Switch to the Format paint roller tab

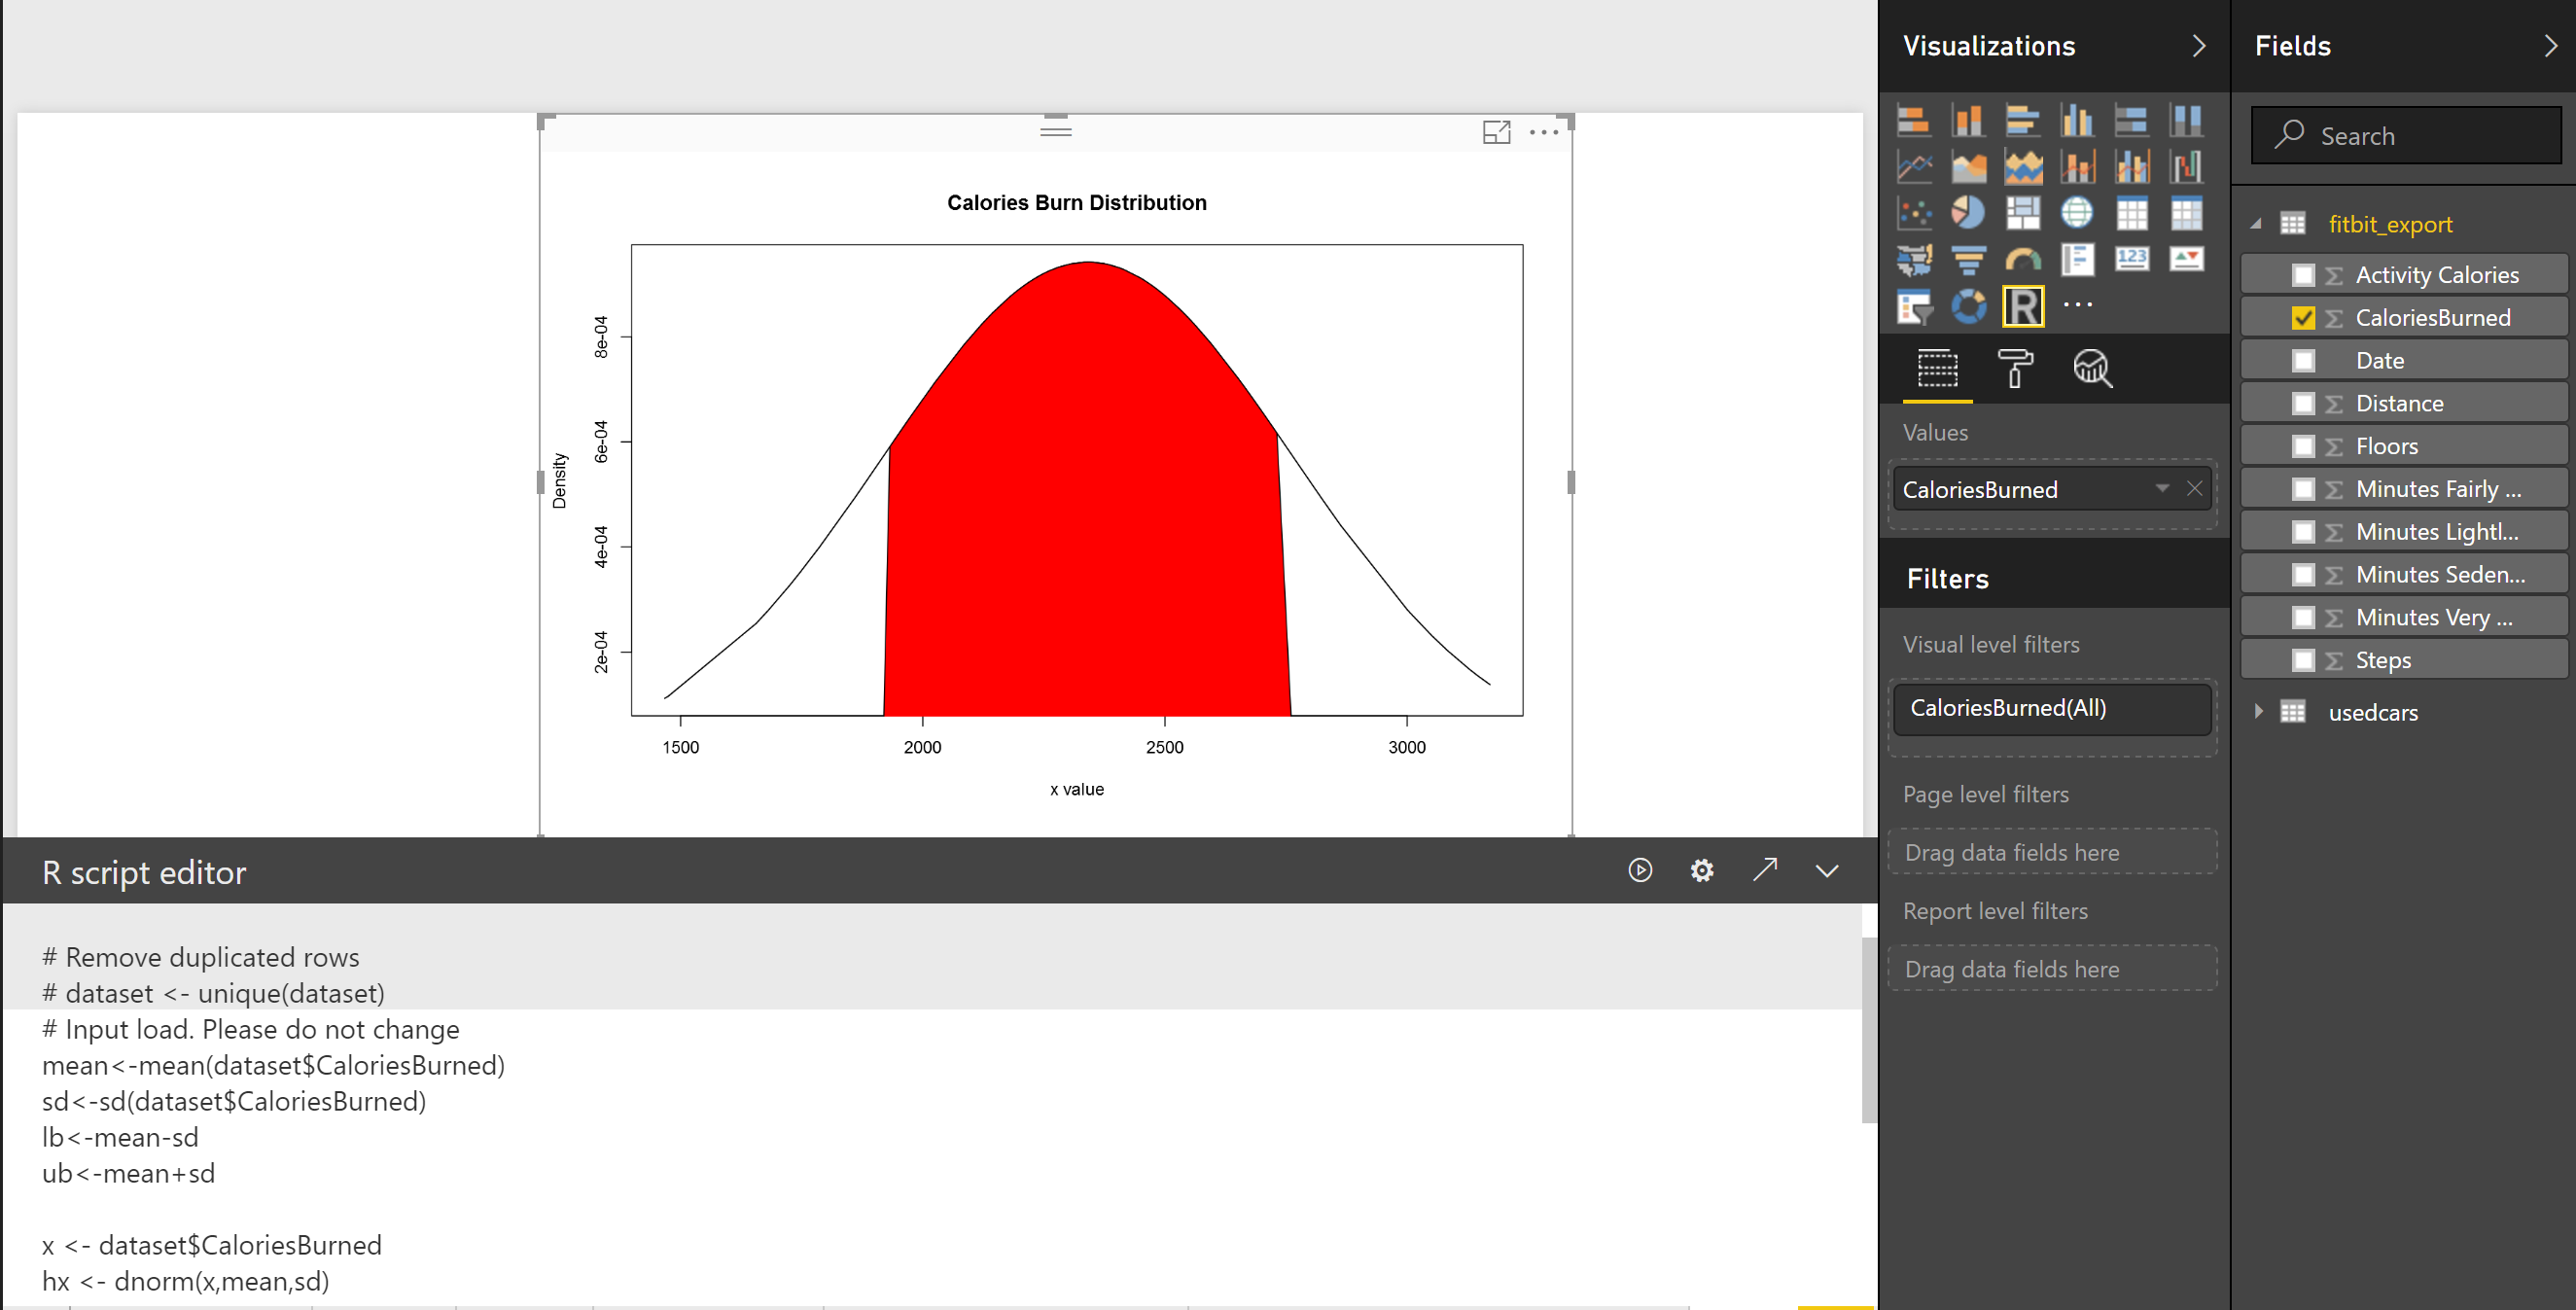click(2014, 368)
